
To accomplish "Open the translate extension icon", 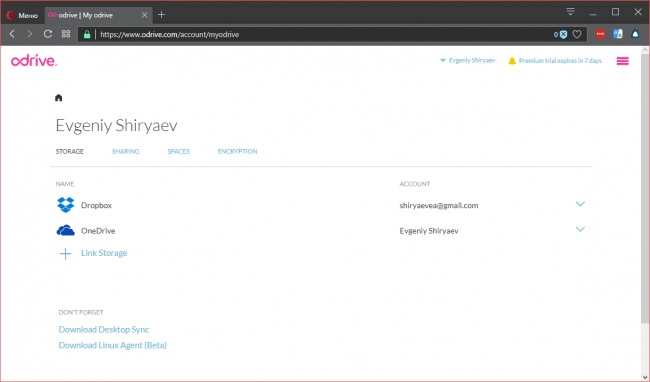I will click(x=618, y=34).
